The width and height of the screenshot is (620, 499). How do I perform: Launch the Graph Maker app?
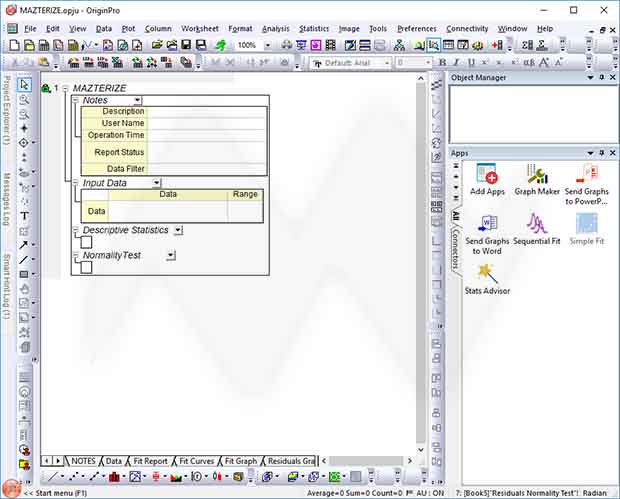537,180
